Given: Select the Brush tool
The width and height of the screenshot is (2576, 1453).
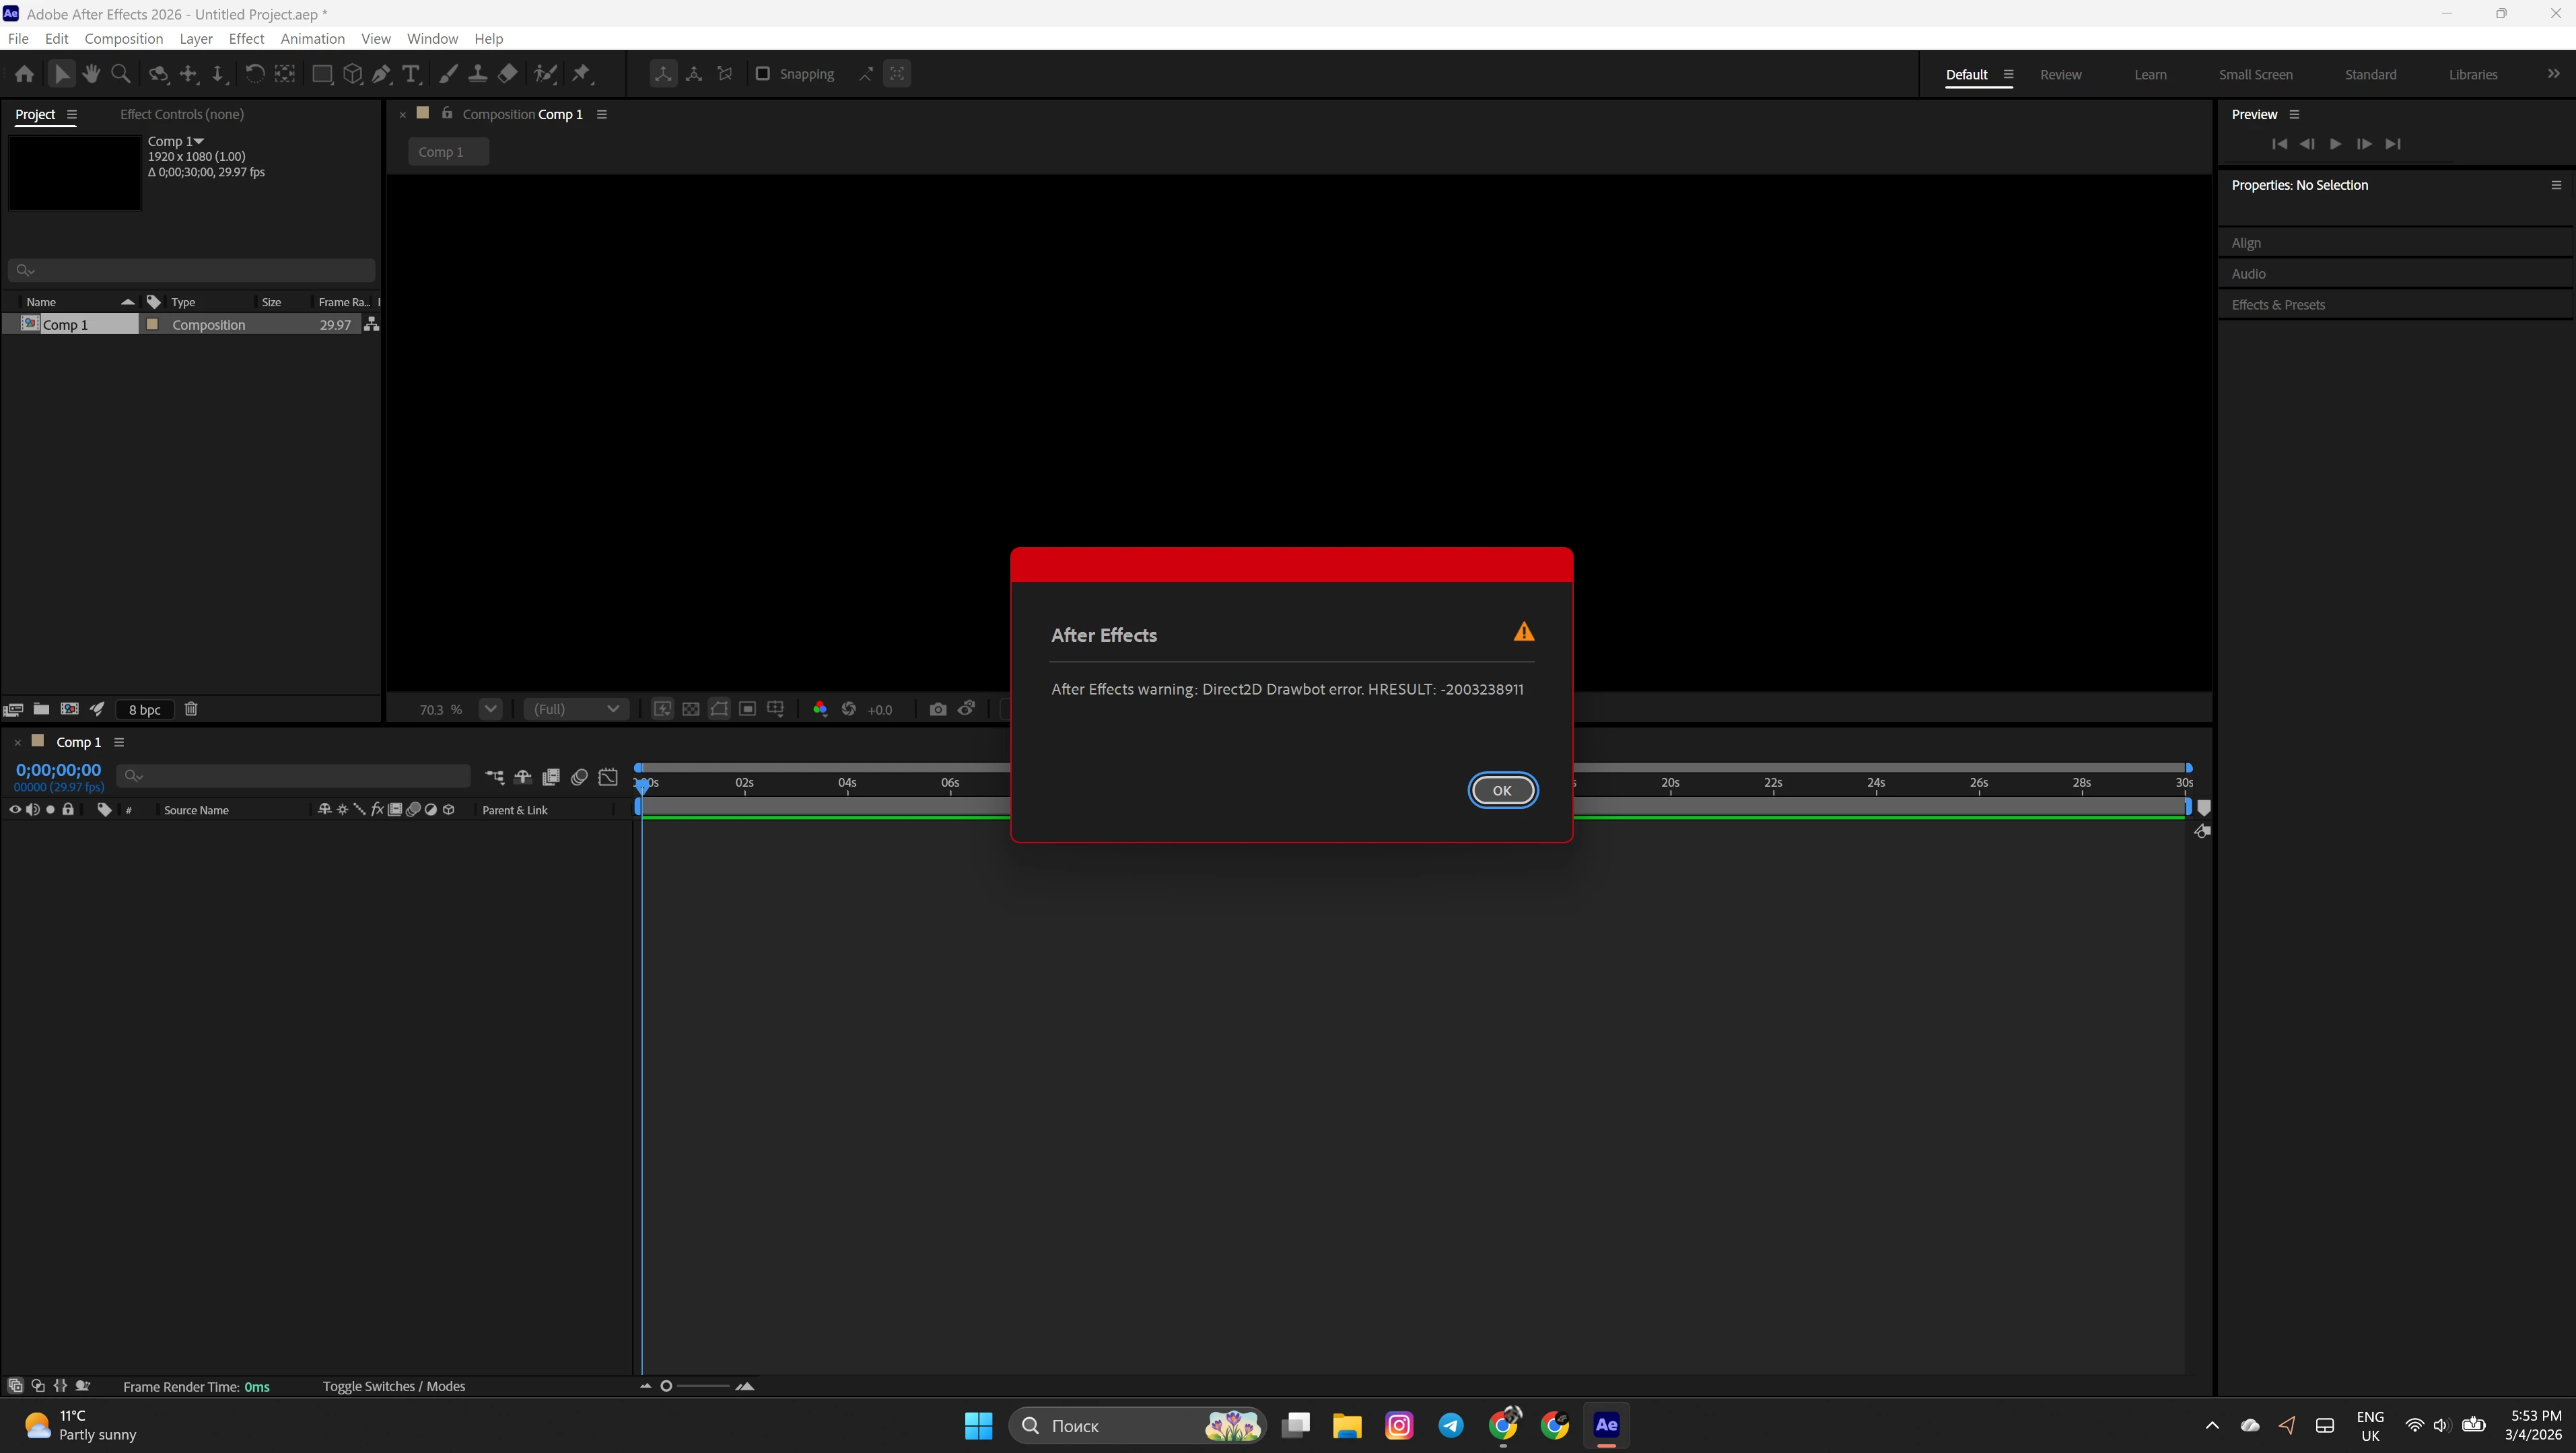Looking at the screenshot, I should pos(448,74).
